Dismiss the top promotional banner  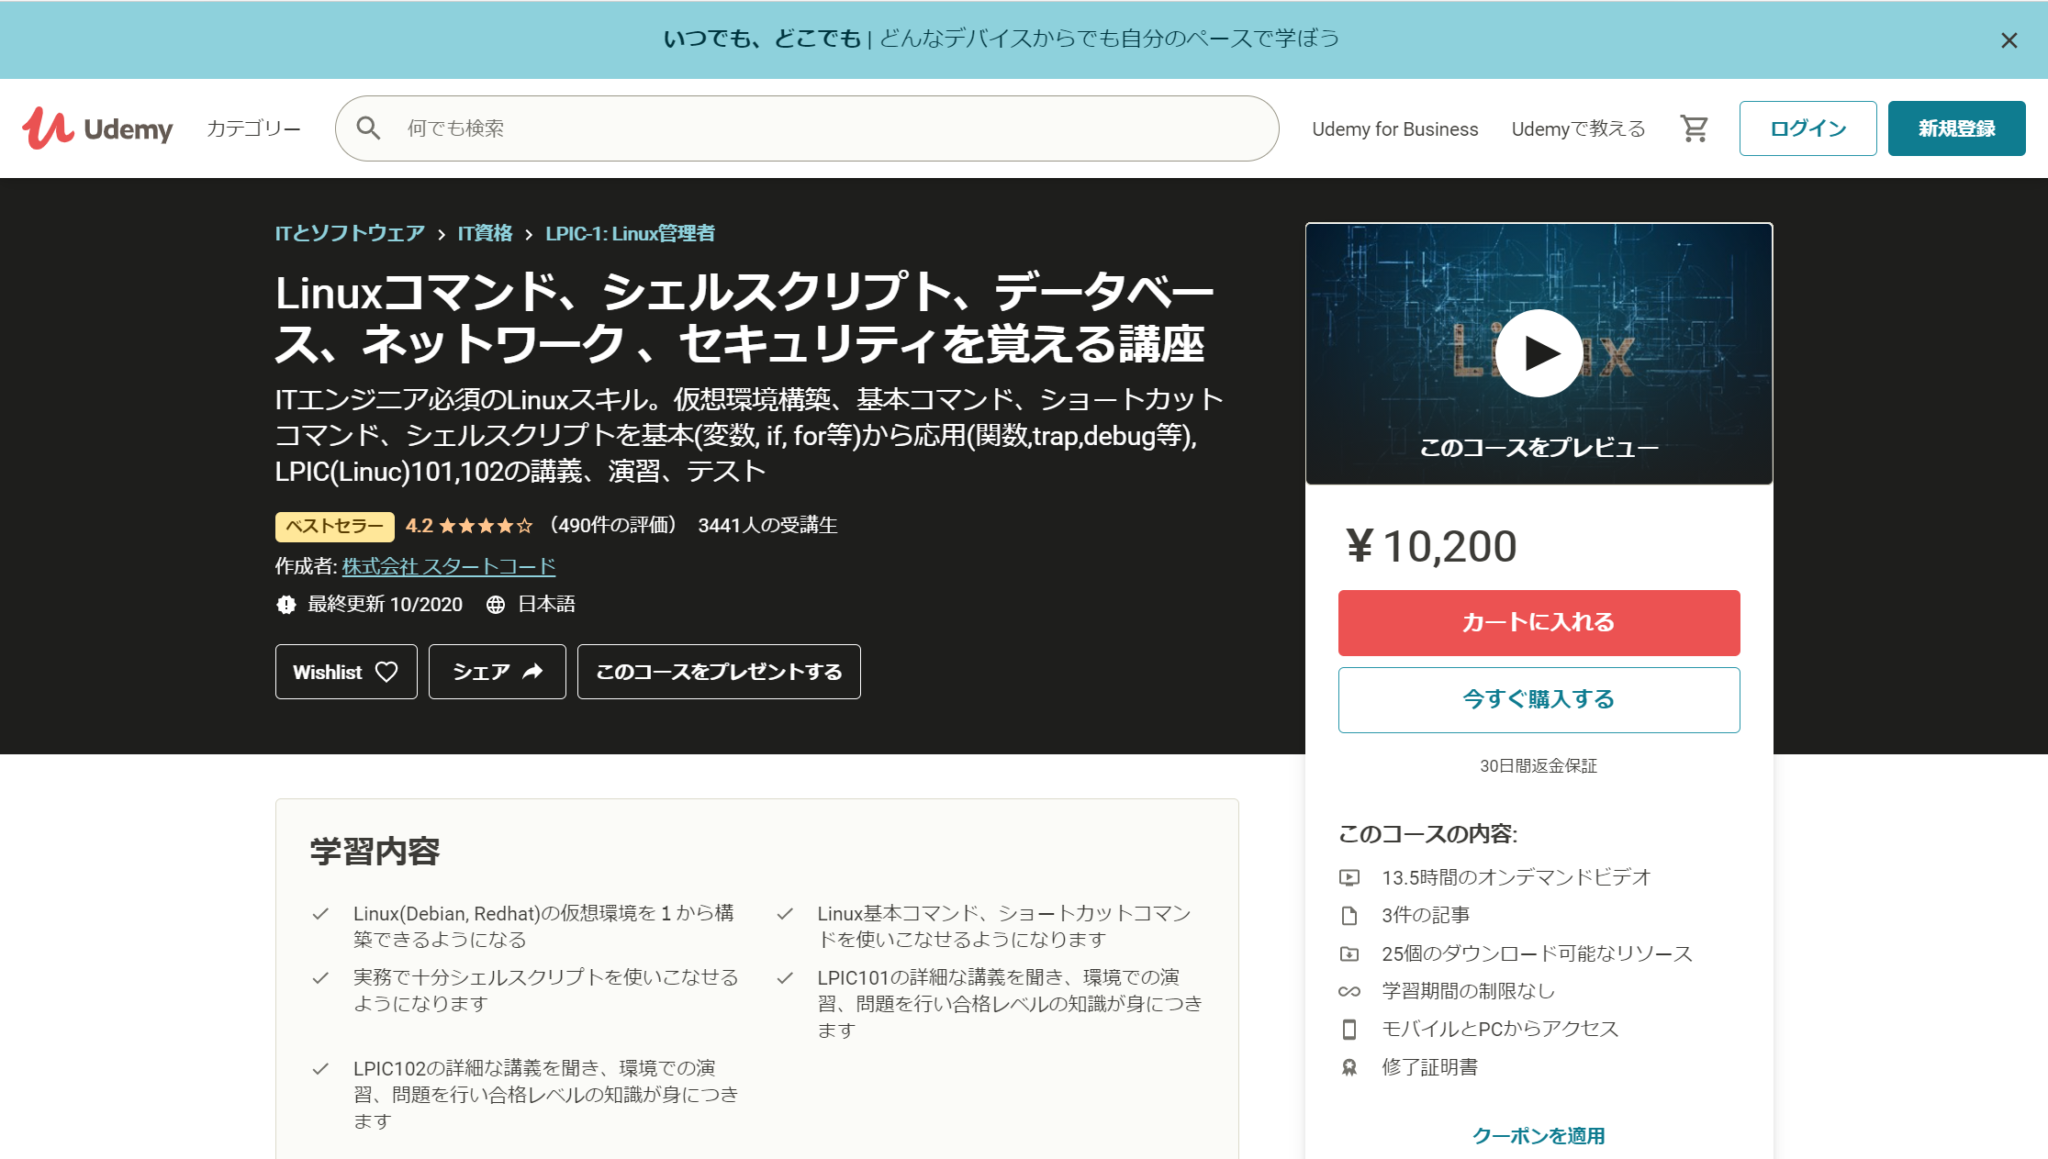click(x=2009, y=40)
